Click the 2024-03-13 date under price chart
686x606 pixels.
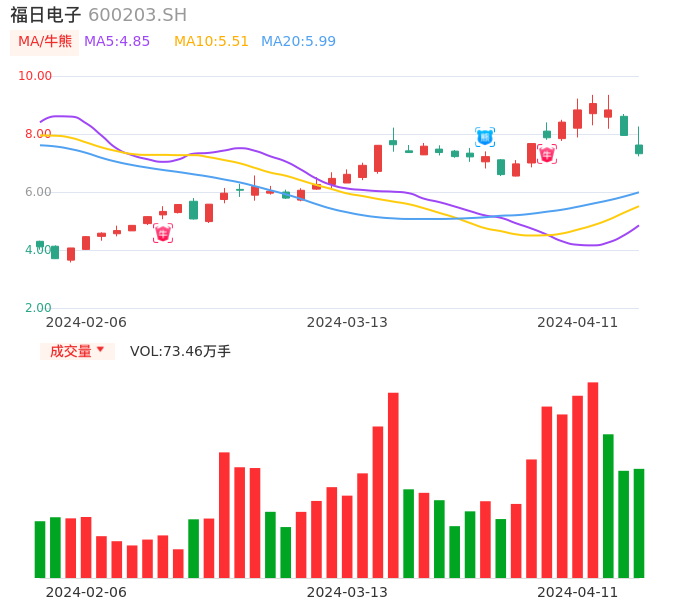click(x=347, y=323)
